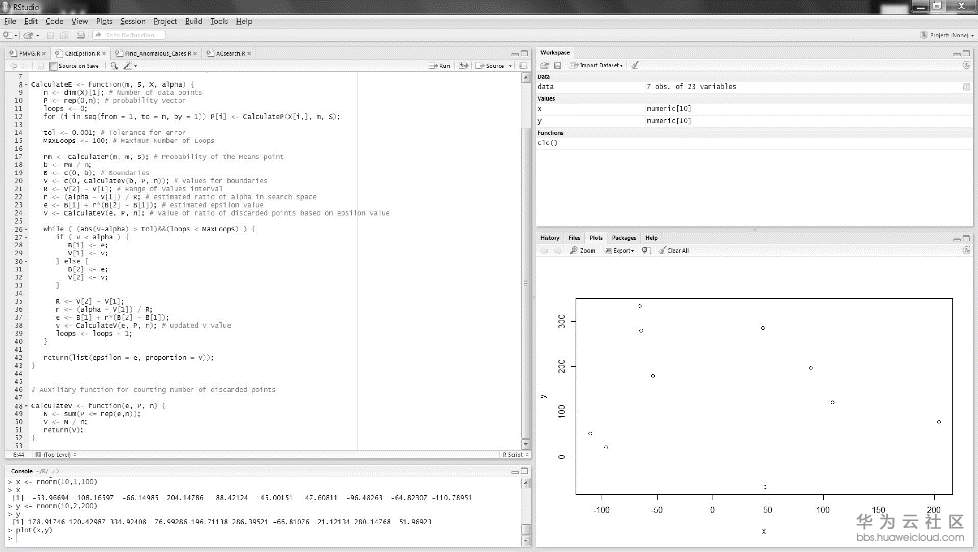Minimize the source editor pane

(515, 54)
